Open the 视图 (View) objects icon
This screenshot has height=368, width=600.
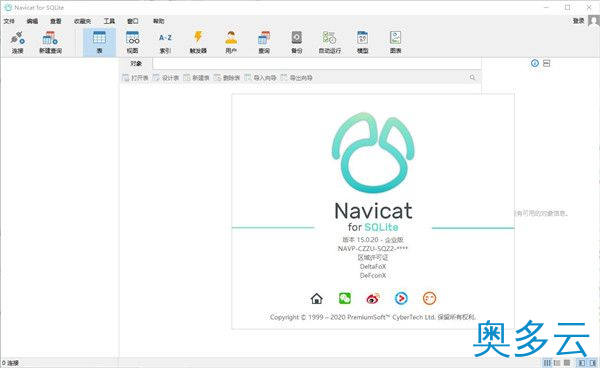tap(132, 42)
